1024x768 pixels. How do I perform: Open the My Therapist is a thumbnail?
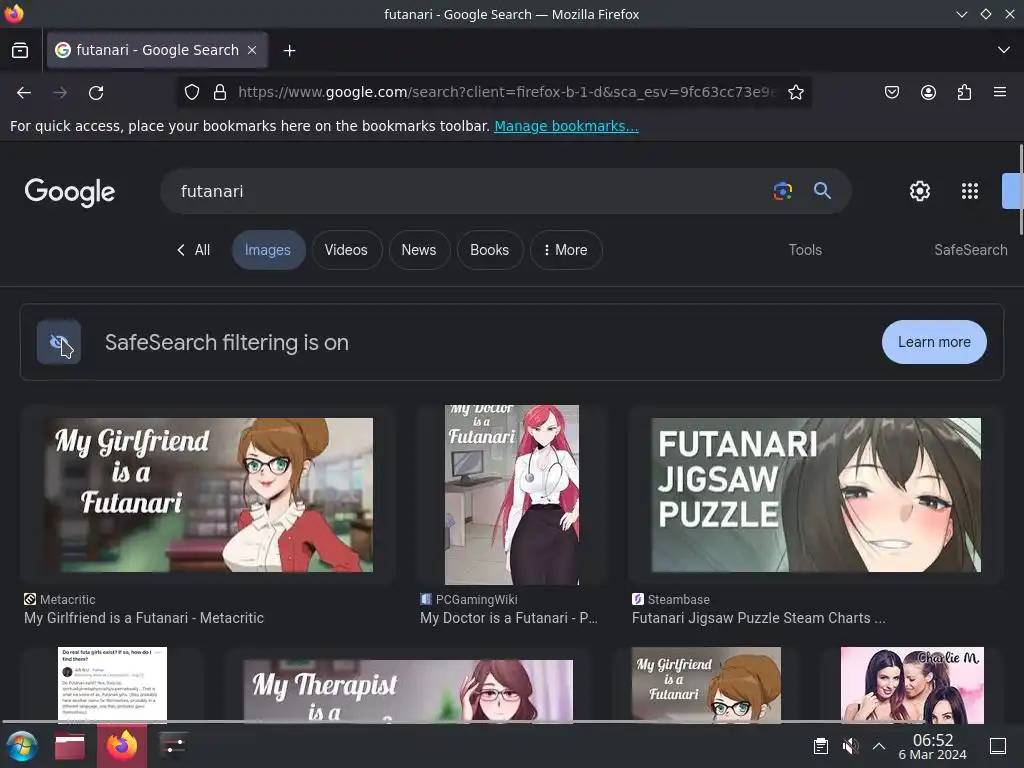(408, 691)
